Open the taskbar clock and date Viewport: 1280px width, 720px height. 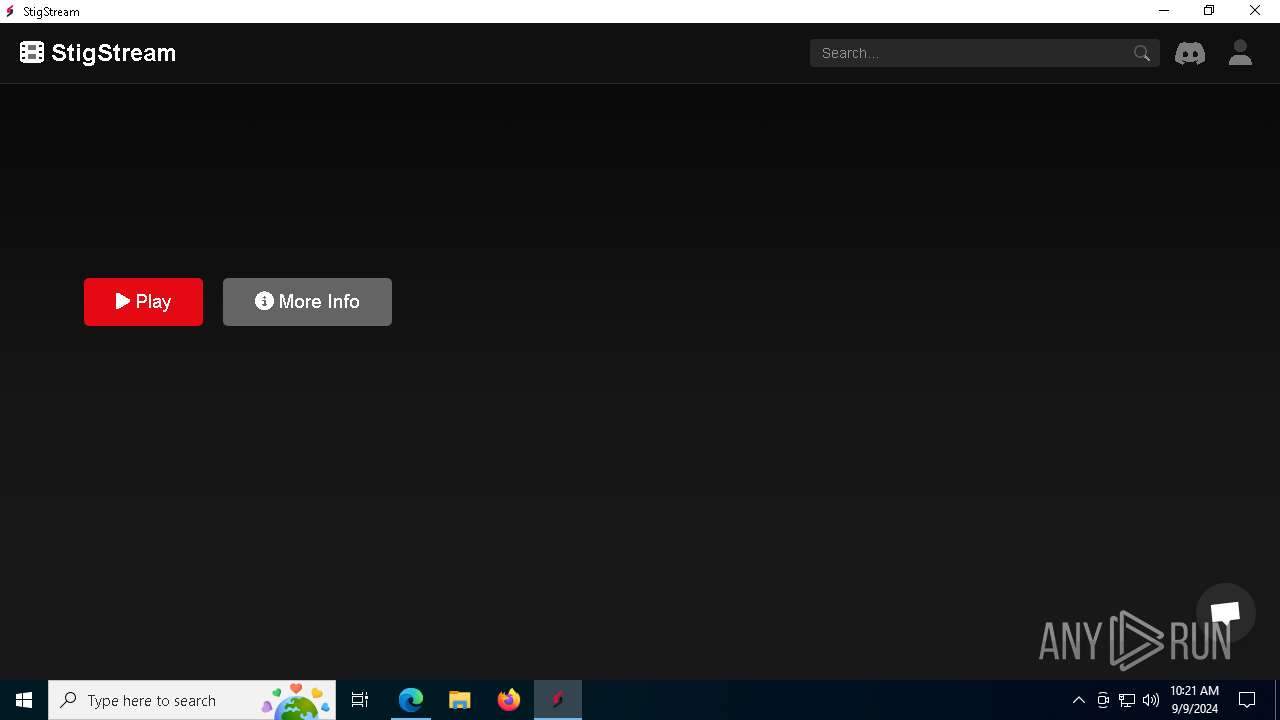(x=1195, y=700)
